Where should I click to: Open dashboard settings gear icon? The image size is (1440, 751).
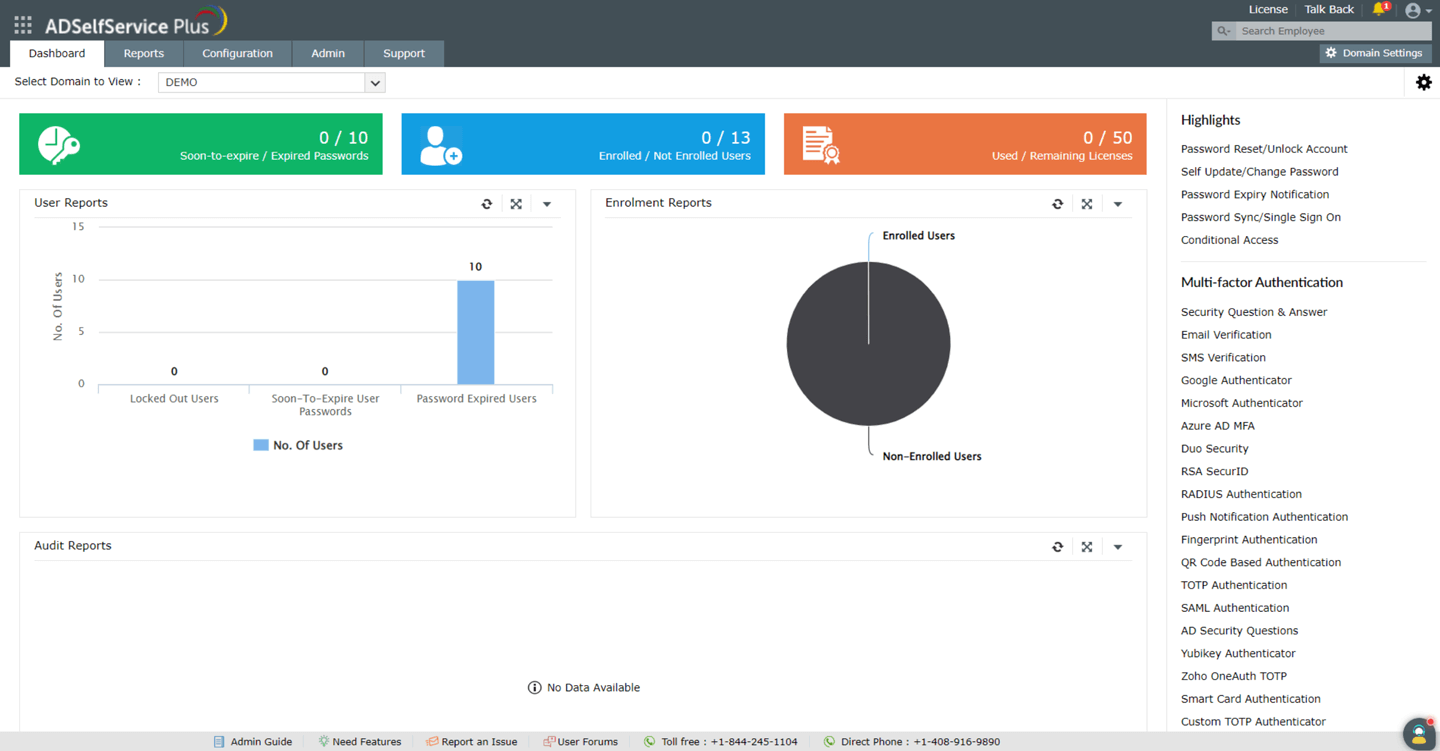click(x=1424, y=83)
